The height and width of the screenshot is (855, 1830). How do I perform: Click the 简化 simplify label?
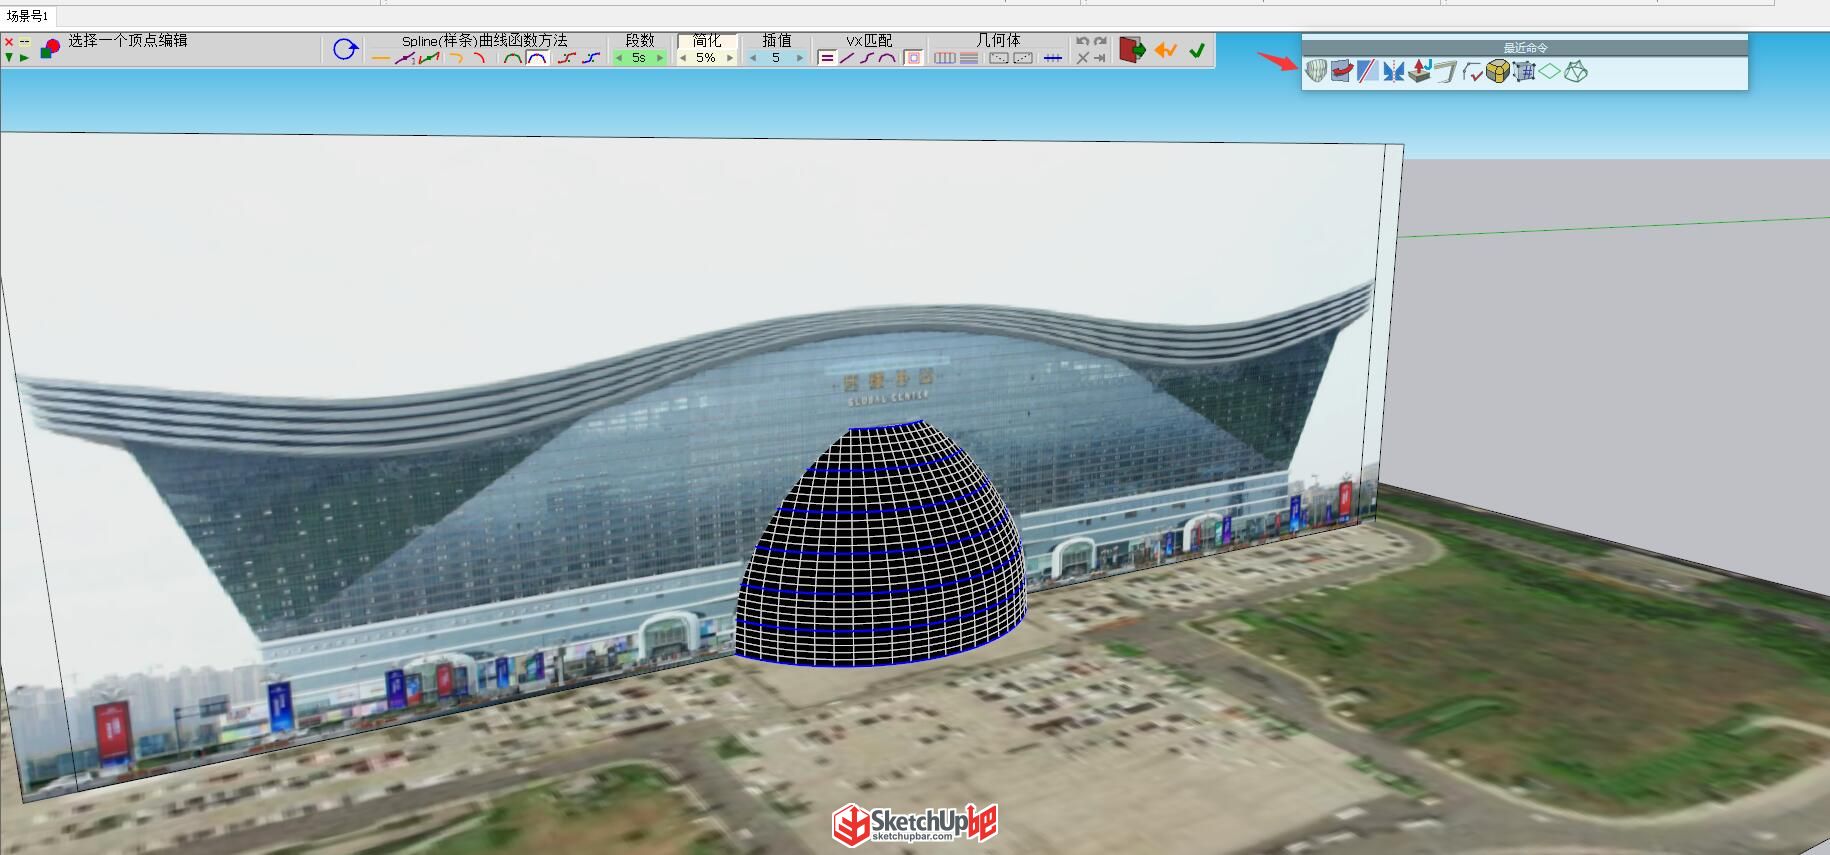[x=707, y=40]
